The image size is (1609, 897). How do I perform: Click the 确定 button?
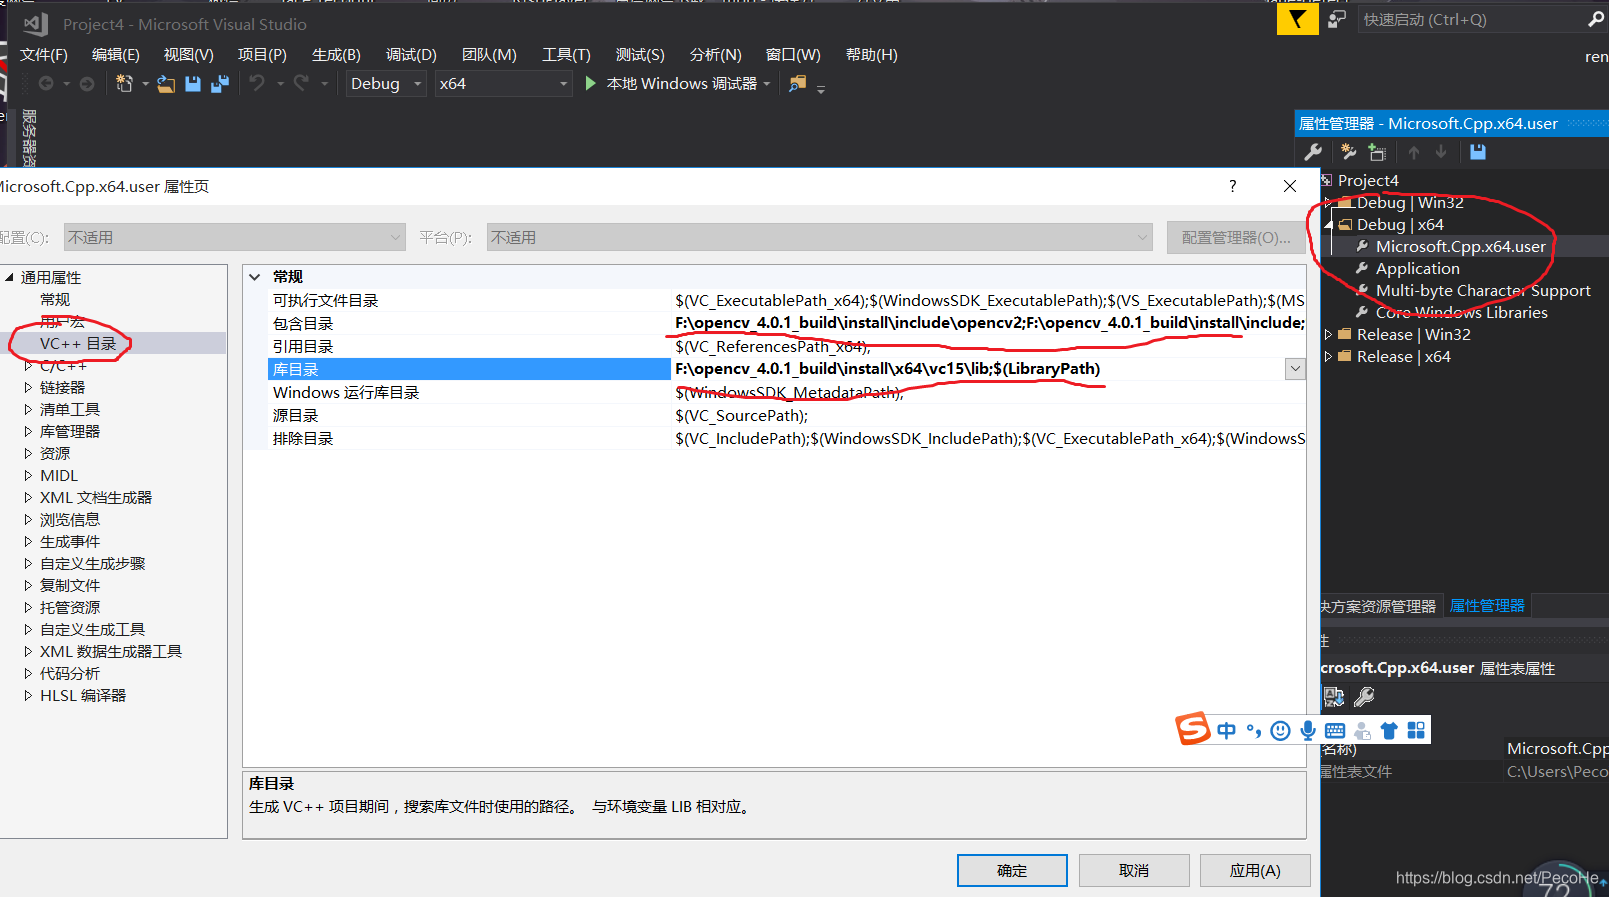coord(1012,871)
